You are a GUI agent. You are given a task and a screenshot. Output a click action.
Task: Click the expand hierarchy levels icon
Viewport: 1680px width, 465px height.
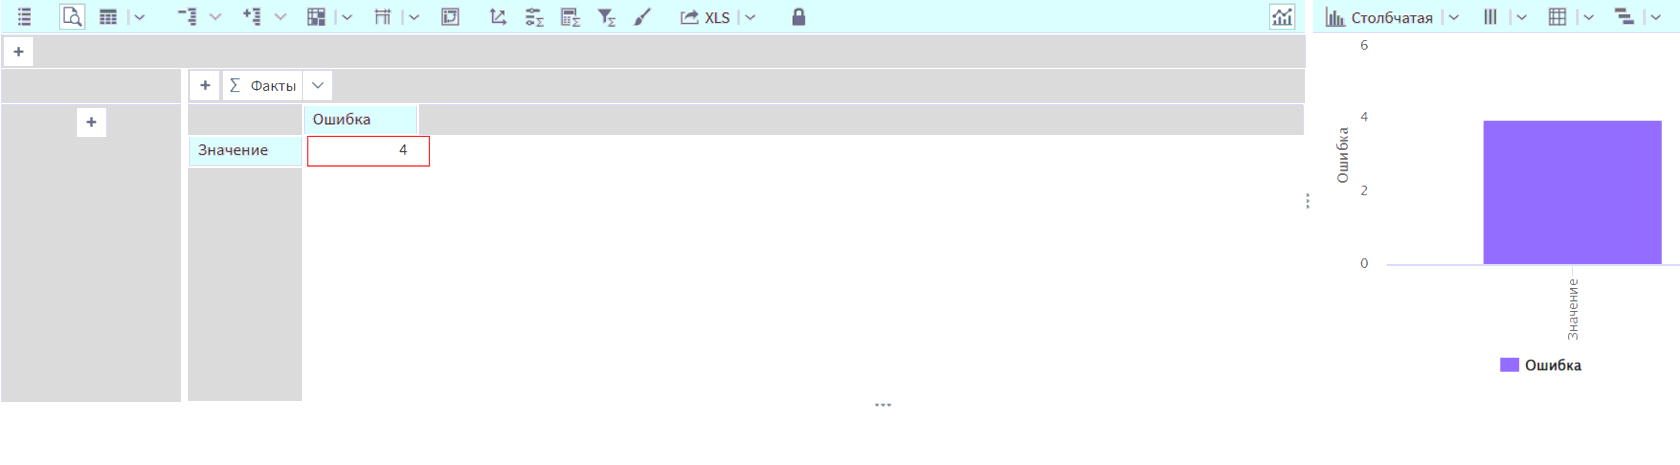point(252,17)
